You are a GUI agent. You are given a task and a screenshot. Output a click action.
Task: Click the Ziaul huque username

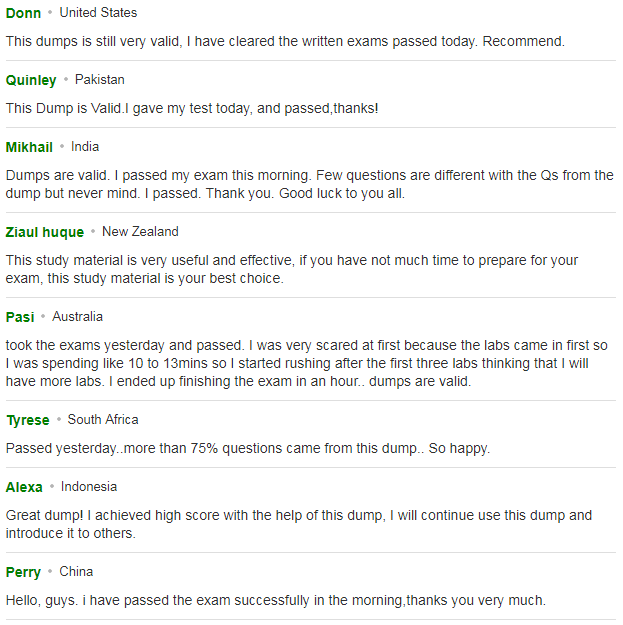(45, 232)
